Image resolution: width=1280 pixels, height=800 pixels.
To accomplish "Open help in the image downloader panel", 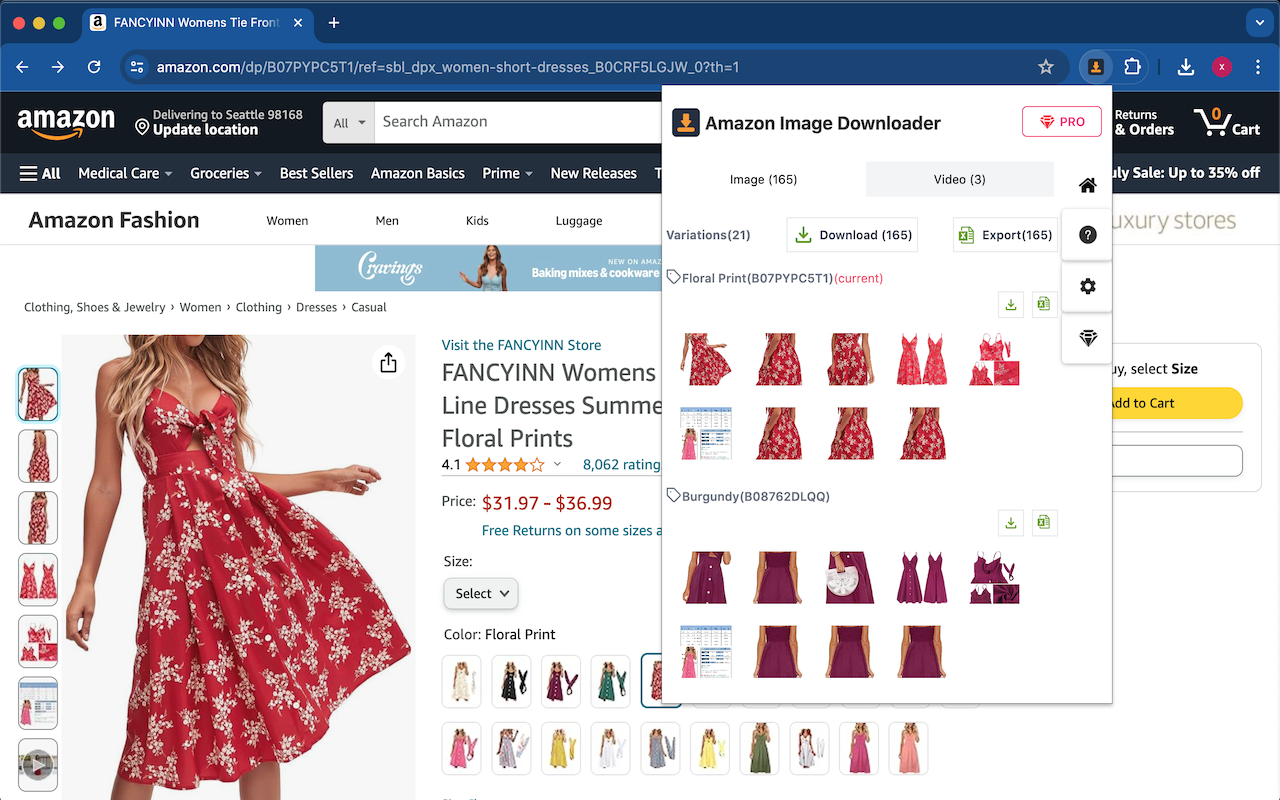I will pyautogui.click(x=1088, y=235).
